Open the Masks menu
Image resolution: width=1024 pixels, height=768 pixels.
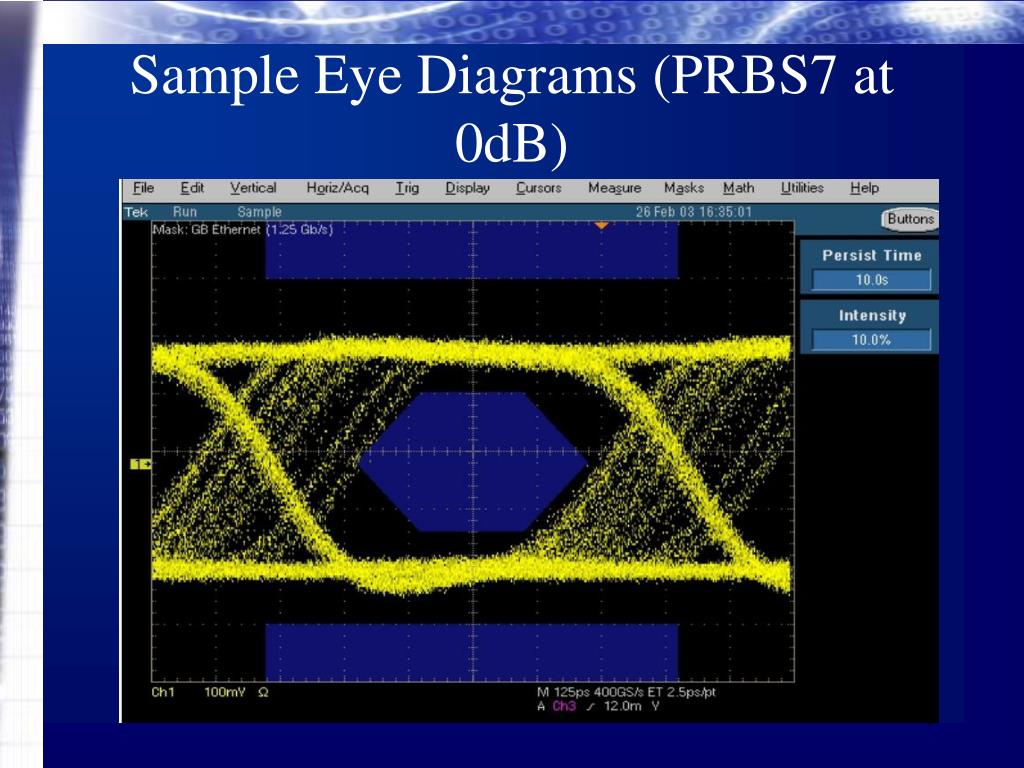[684, 188]
